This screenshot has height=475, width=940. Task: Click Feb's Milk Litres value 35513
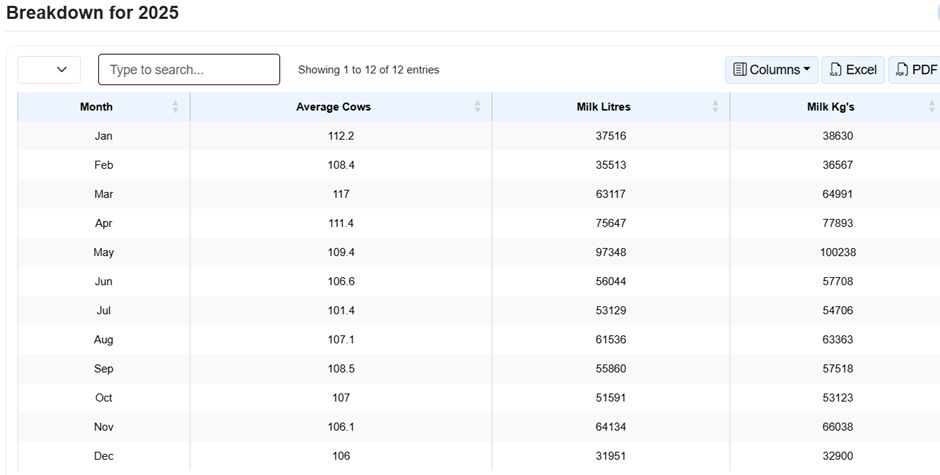coord(609,165)
